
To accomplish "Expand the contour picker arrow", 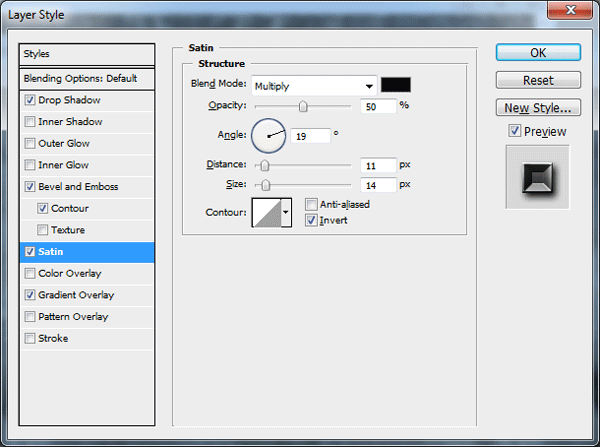I will pyautogui.click(x=286, y=212).
